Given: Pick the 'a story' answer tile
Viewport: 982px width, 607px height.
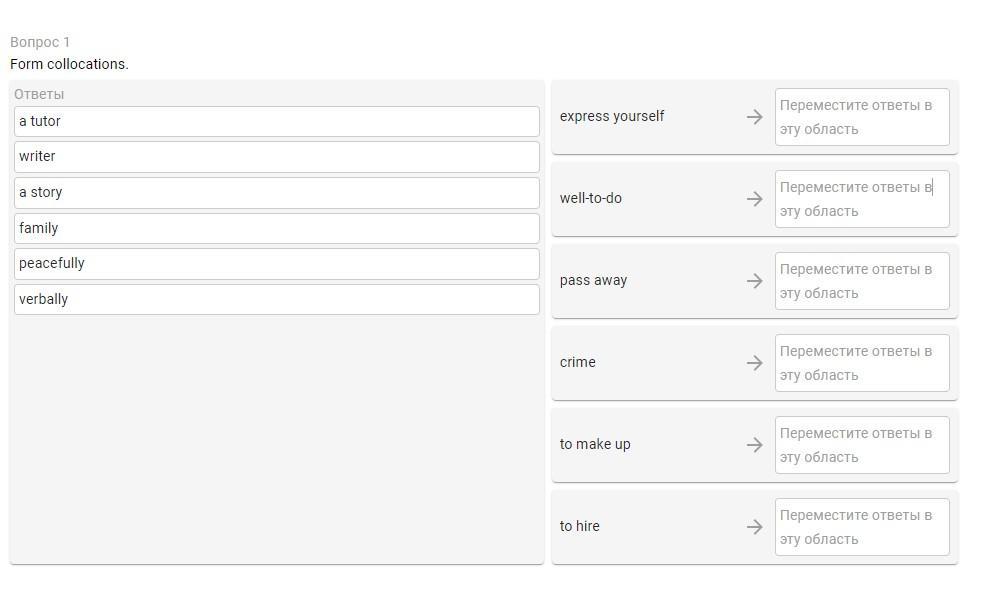Looking at the screenshot, I should point(277,192).
